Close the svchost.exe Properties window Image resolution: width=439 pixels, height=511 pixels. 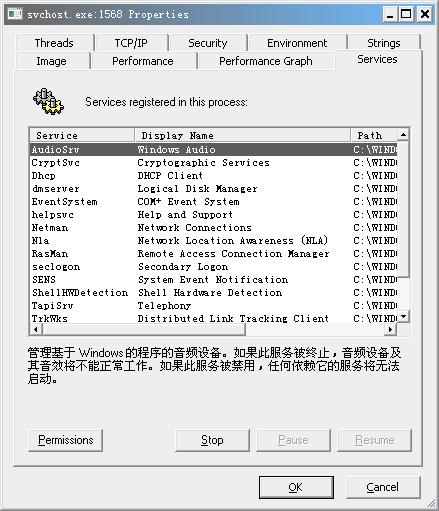pyautogui.click(x=425, y=14)
